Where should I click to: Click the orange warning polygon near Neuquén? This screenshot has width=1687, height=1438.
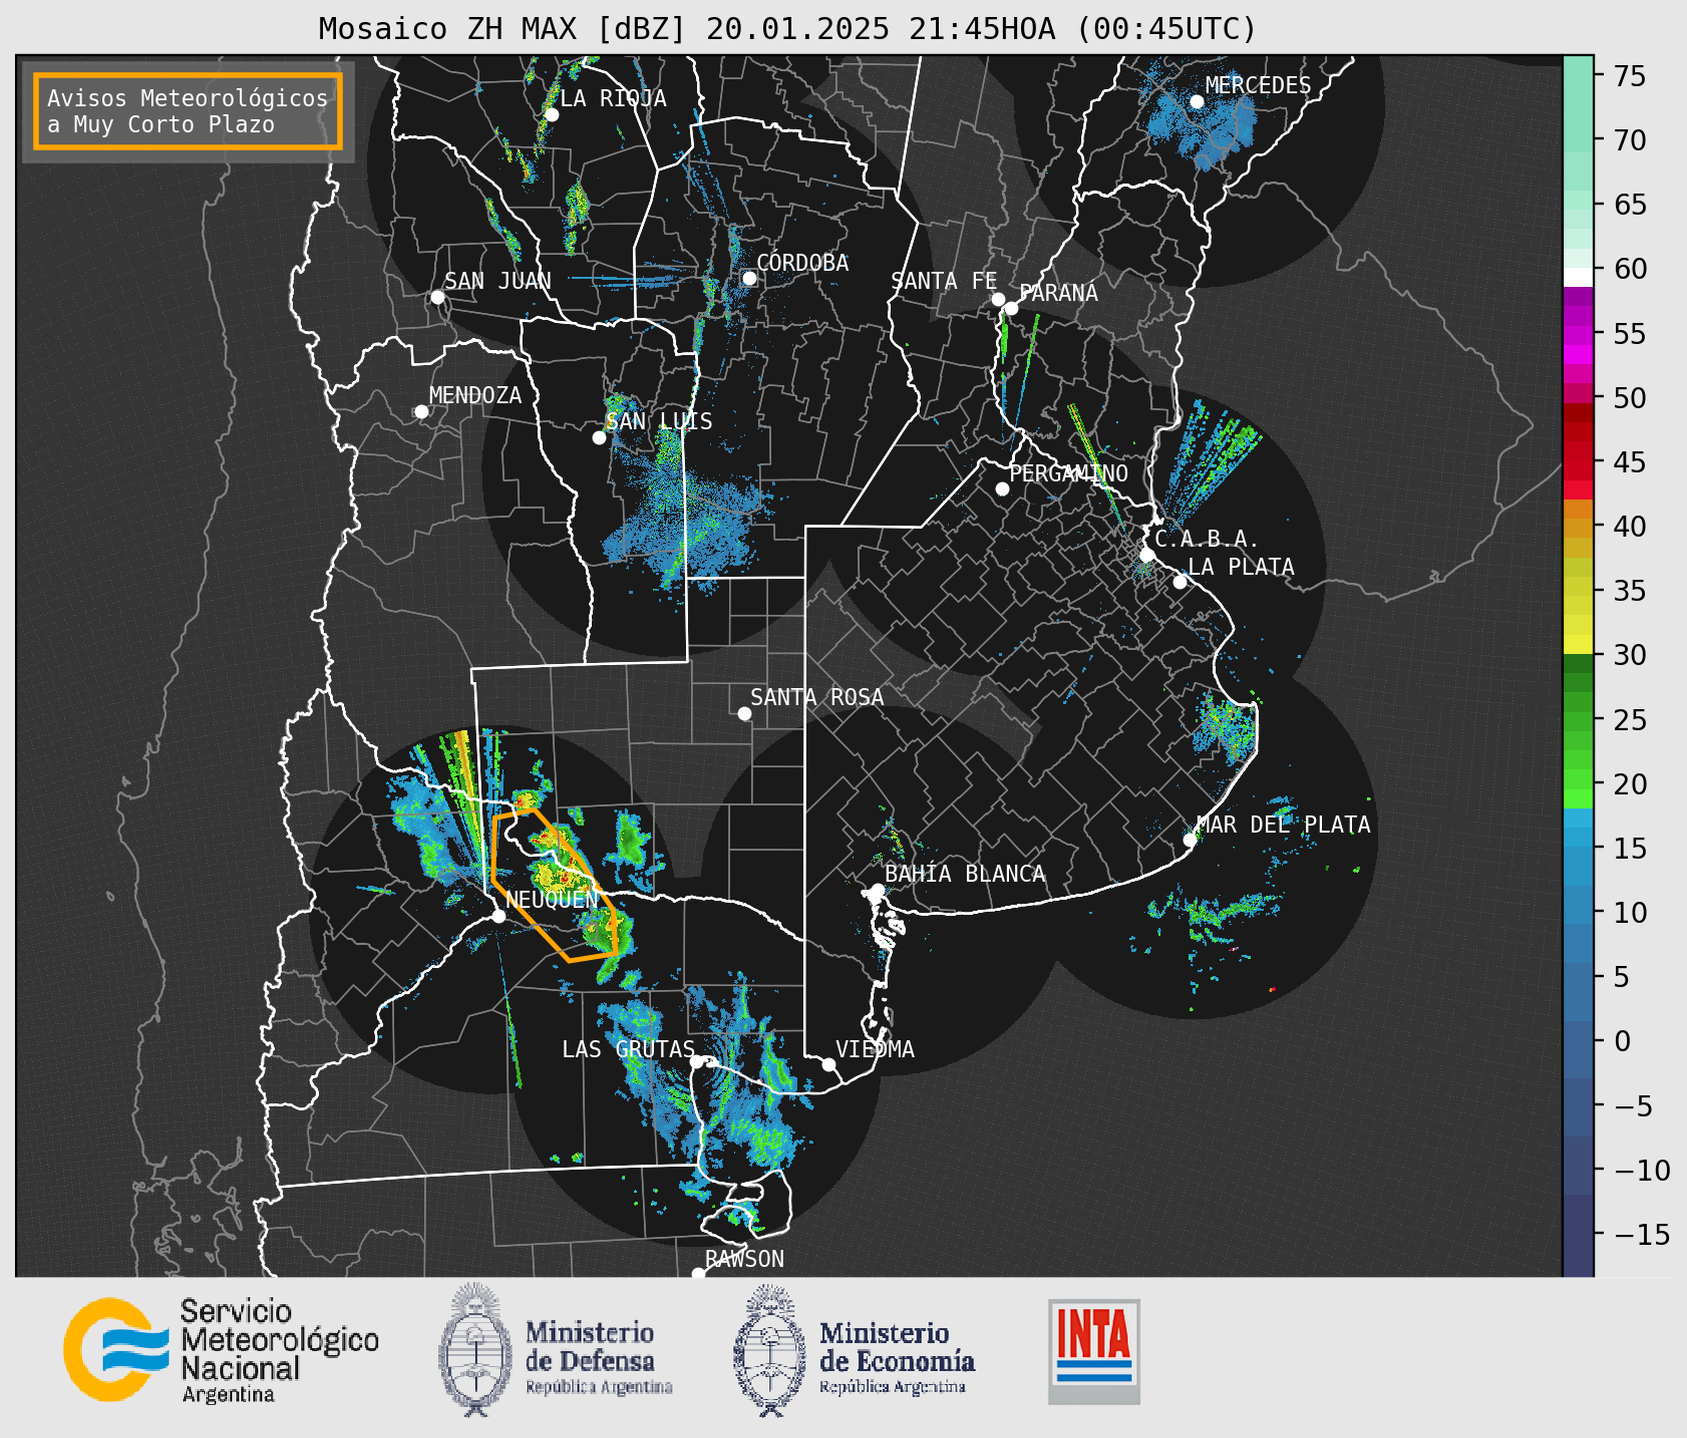(x=555, y=885)
